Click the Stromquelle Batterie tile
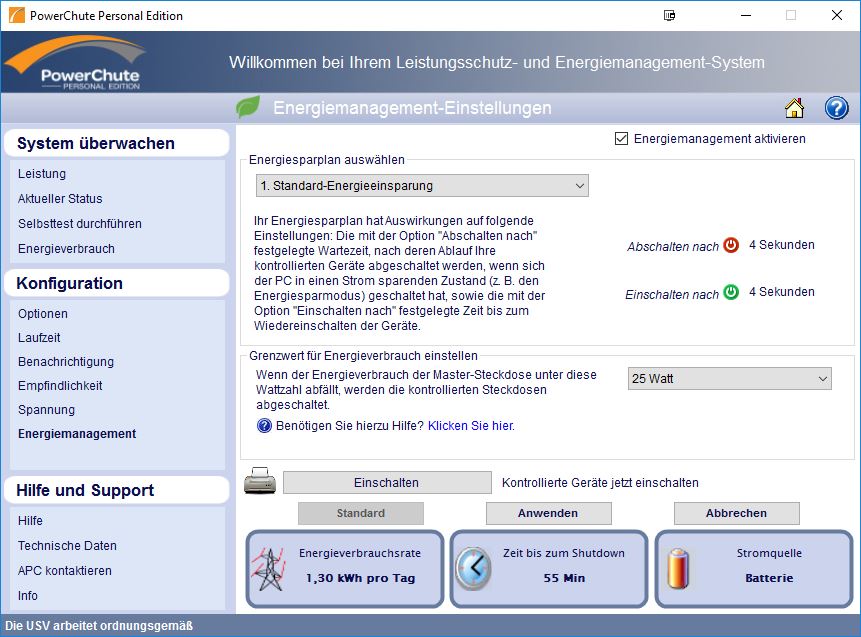 (x=754, y=569)
